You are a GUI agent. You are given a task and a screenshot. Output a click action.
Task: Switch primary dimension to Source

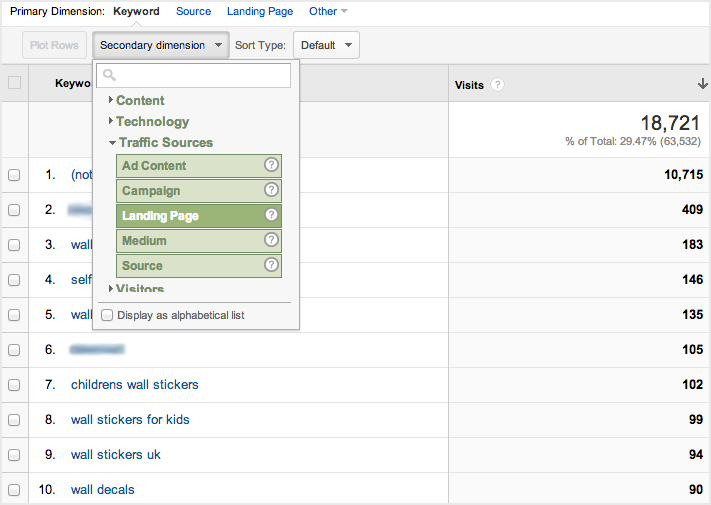click(193, 11)
